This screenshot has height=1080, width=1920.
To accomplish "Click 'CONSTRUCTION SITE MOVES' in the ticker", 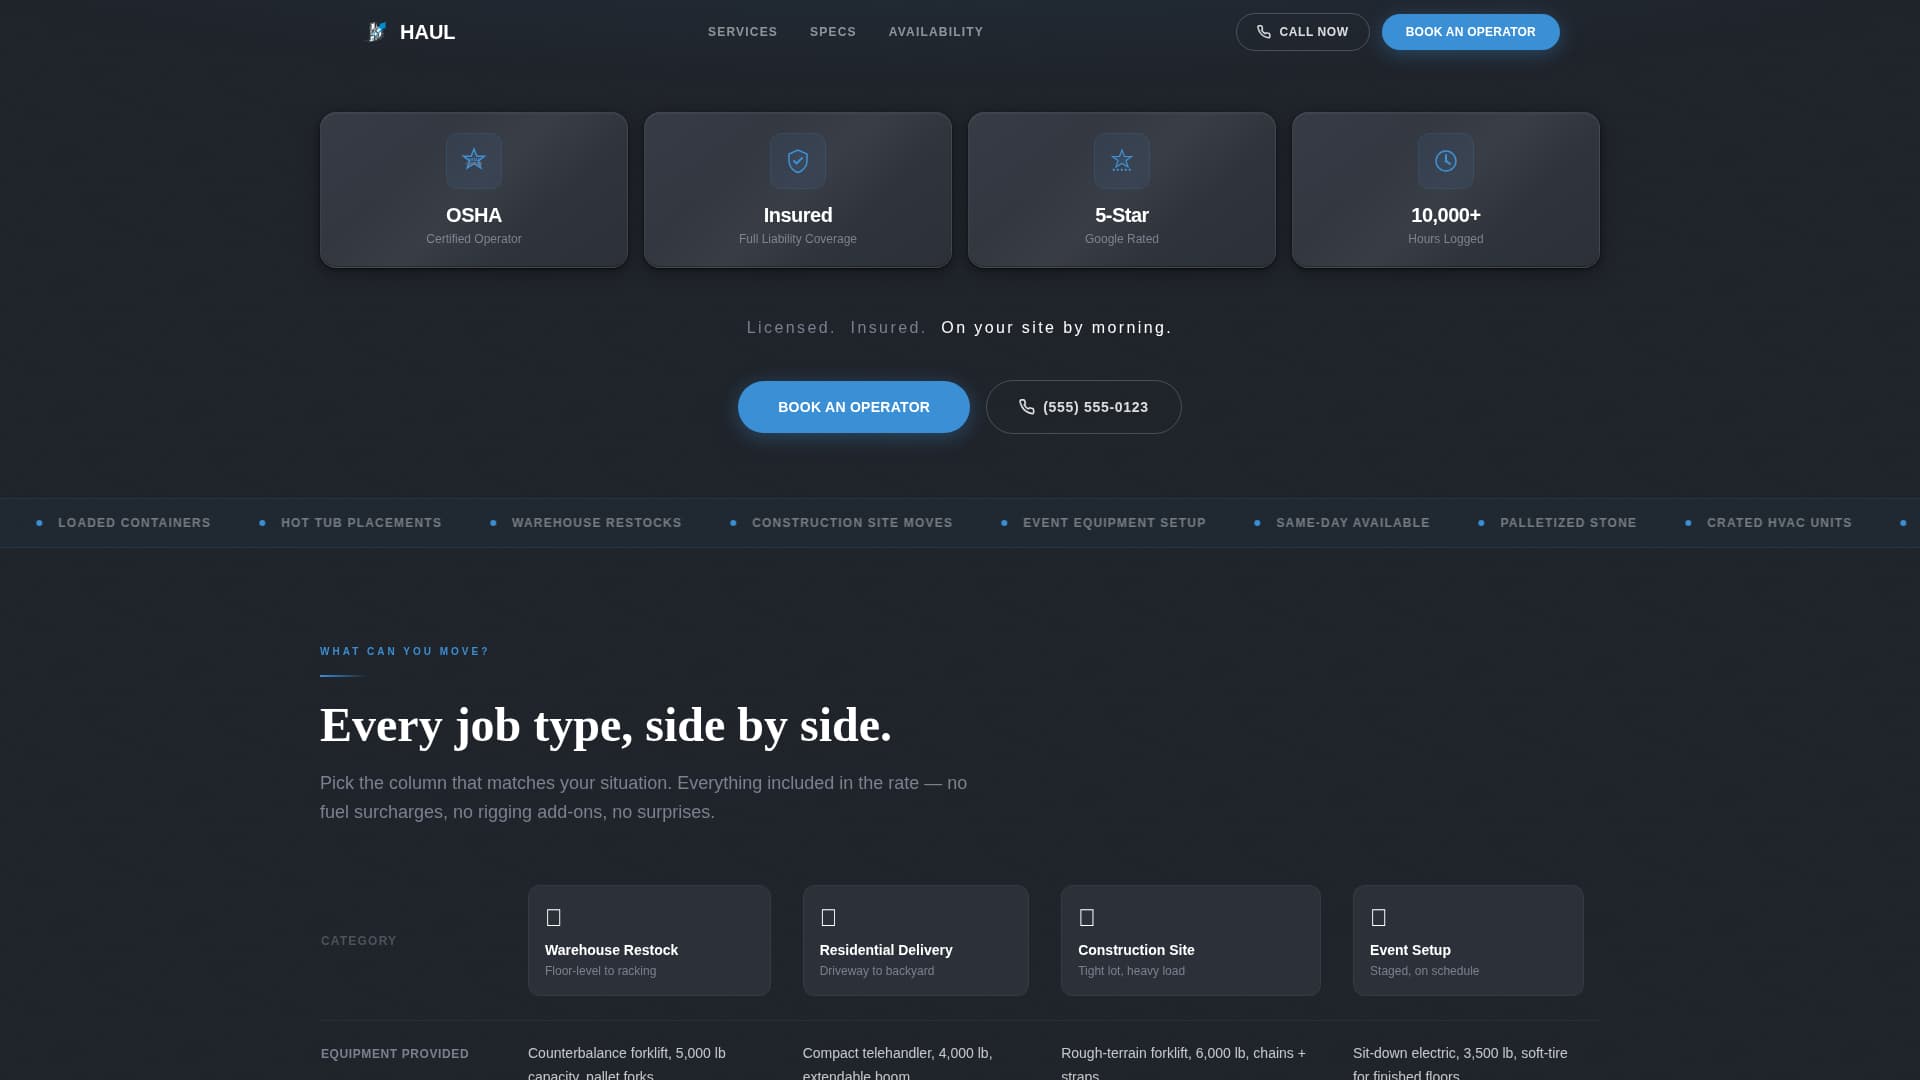I will tap(852, 523).
